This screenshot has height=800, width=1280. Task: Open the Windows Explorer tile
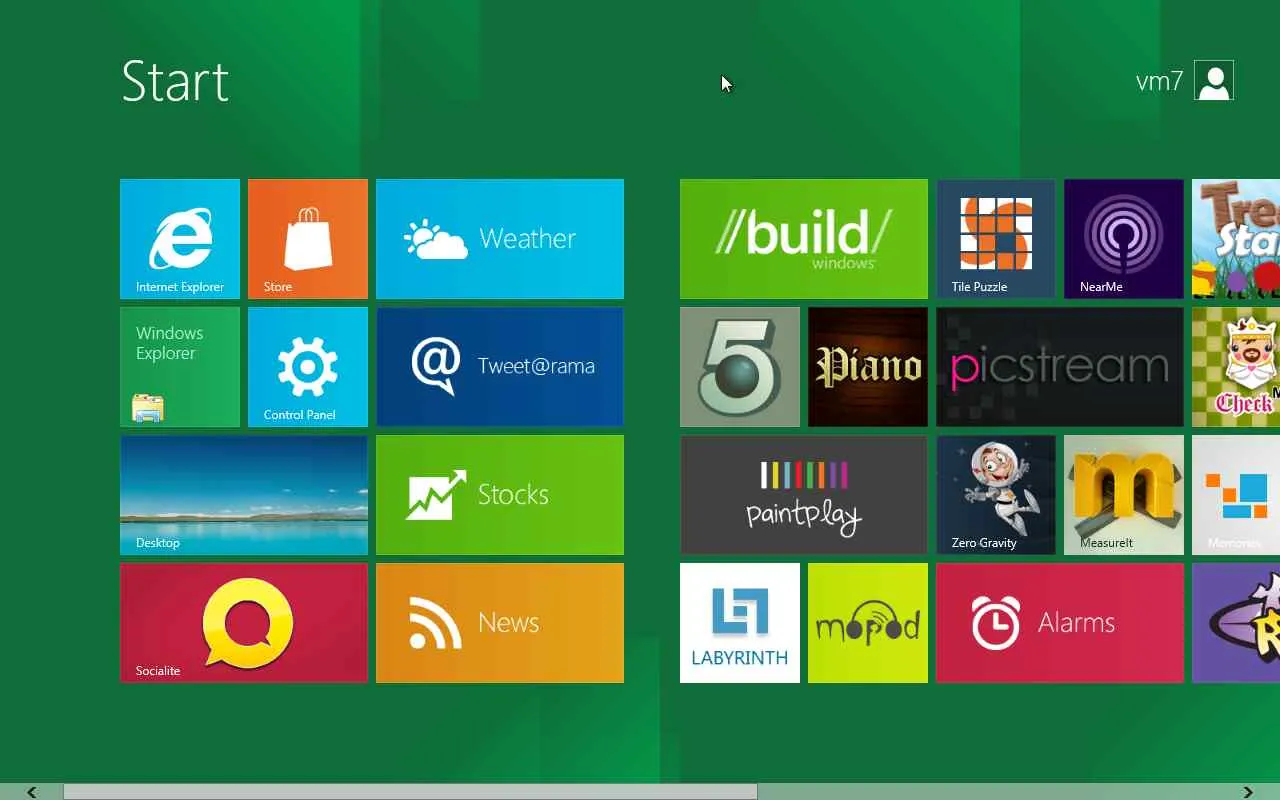[x=180, y=367]
